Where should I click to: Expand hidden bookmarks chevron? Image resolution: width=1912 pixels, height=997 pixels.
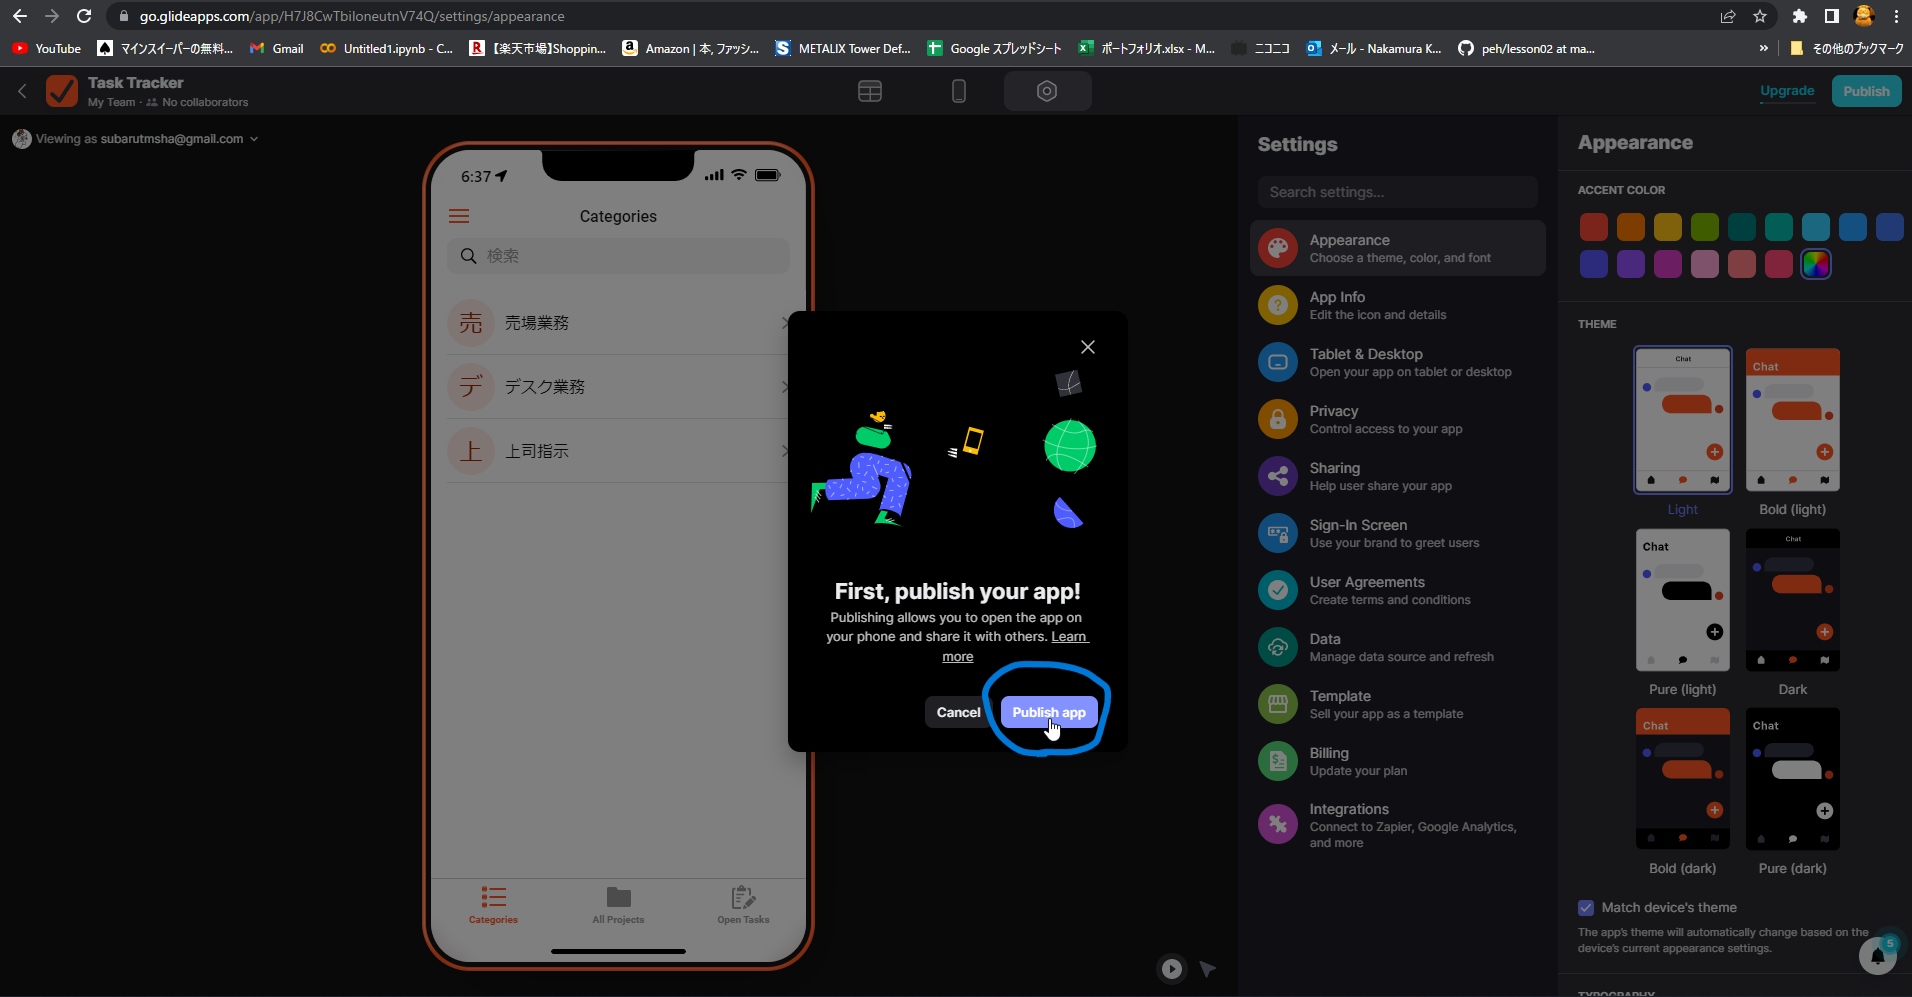[x=1763, y=48]
